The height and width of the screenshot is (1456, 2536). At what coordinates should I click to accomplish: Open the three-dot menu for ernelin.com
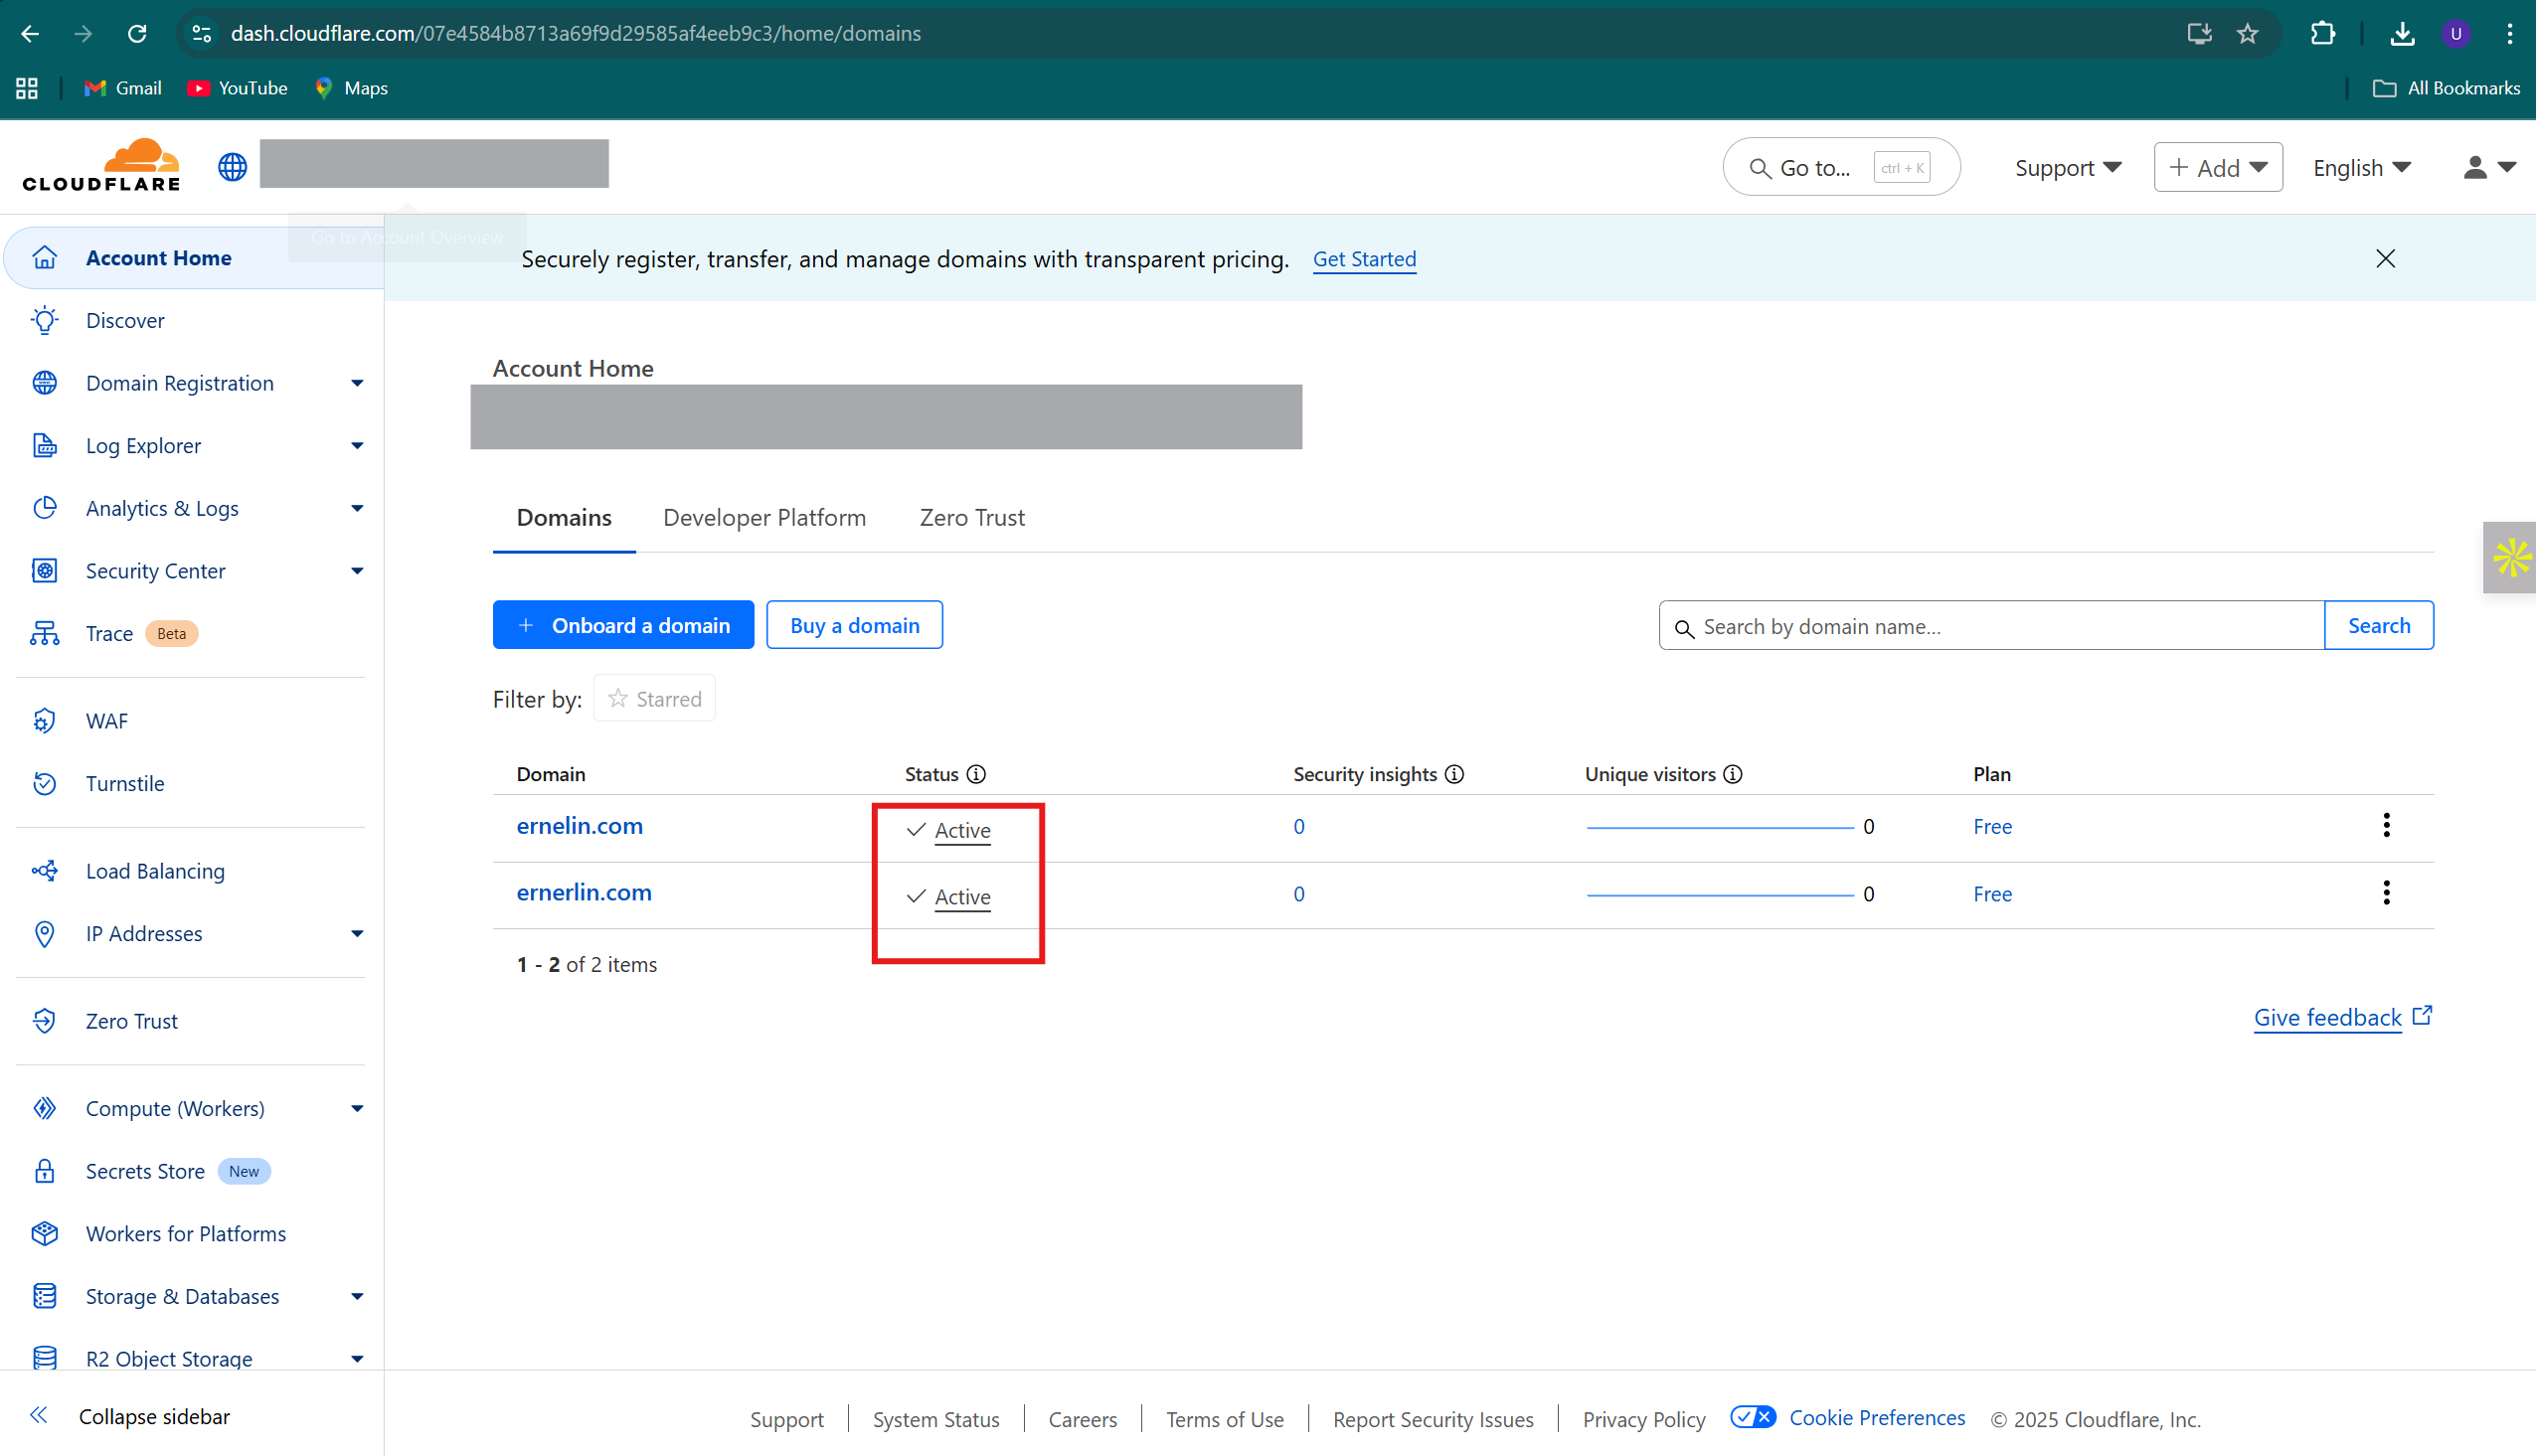click(2387, 824)
